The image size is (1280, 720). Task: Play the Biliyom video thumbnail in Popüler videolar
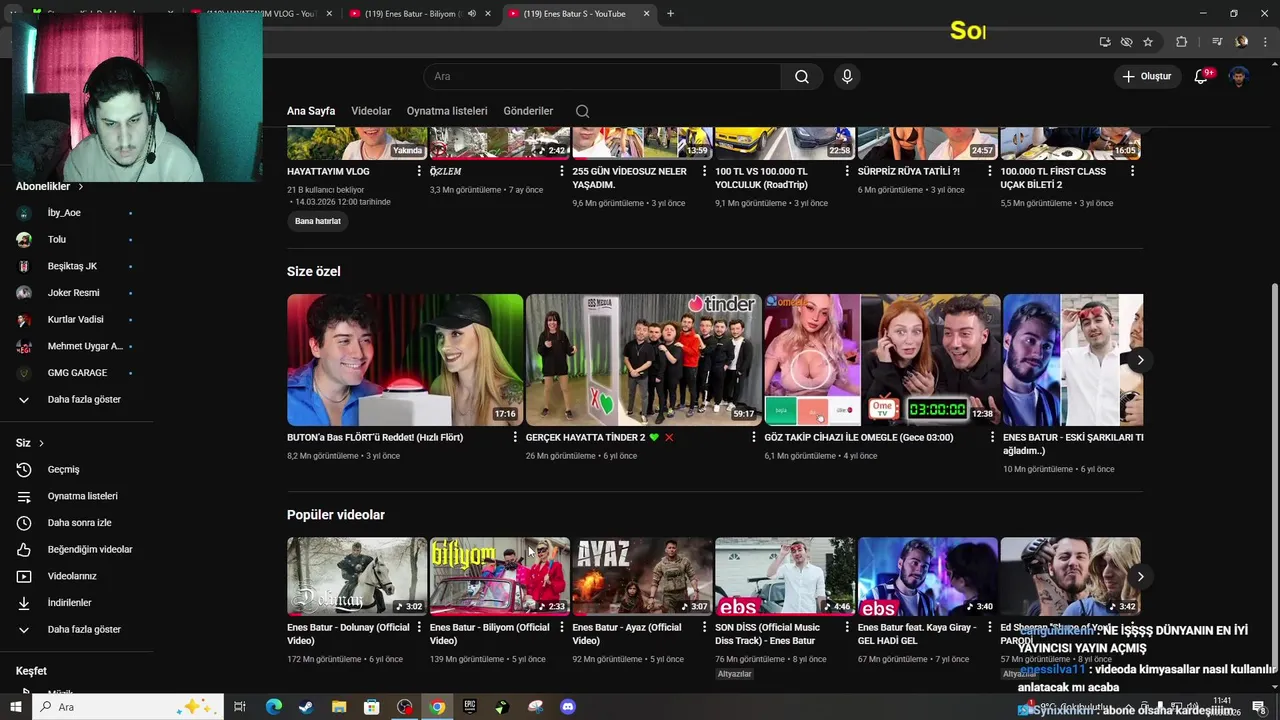point(500,576)
